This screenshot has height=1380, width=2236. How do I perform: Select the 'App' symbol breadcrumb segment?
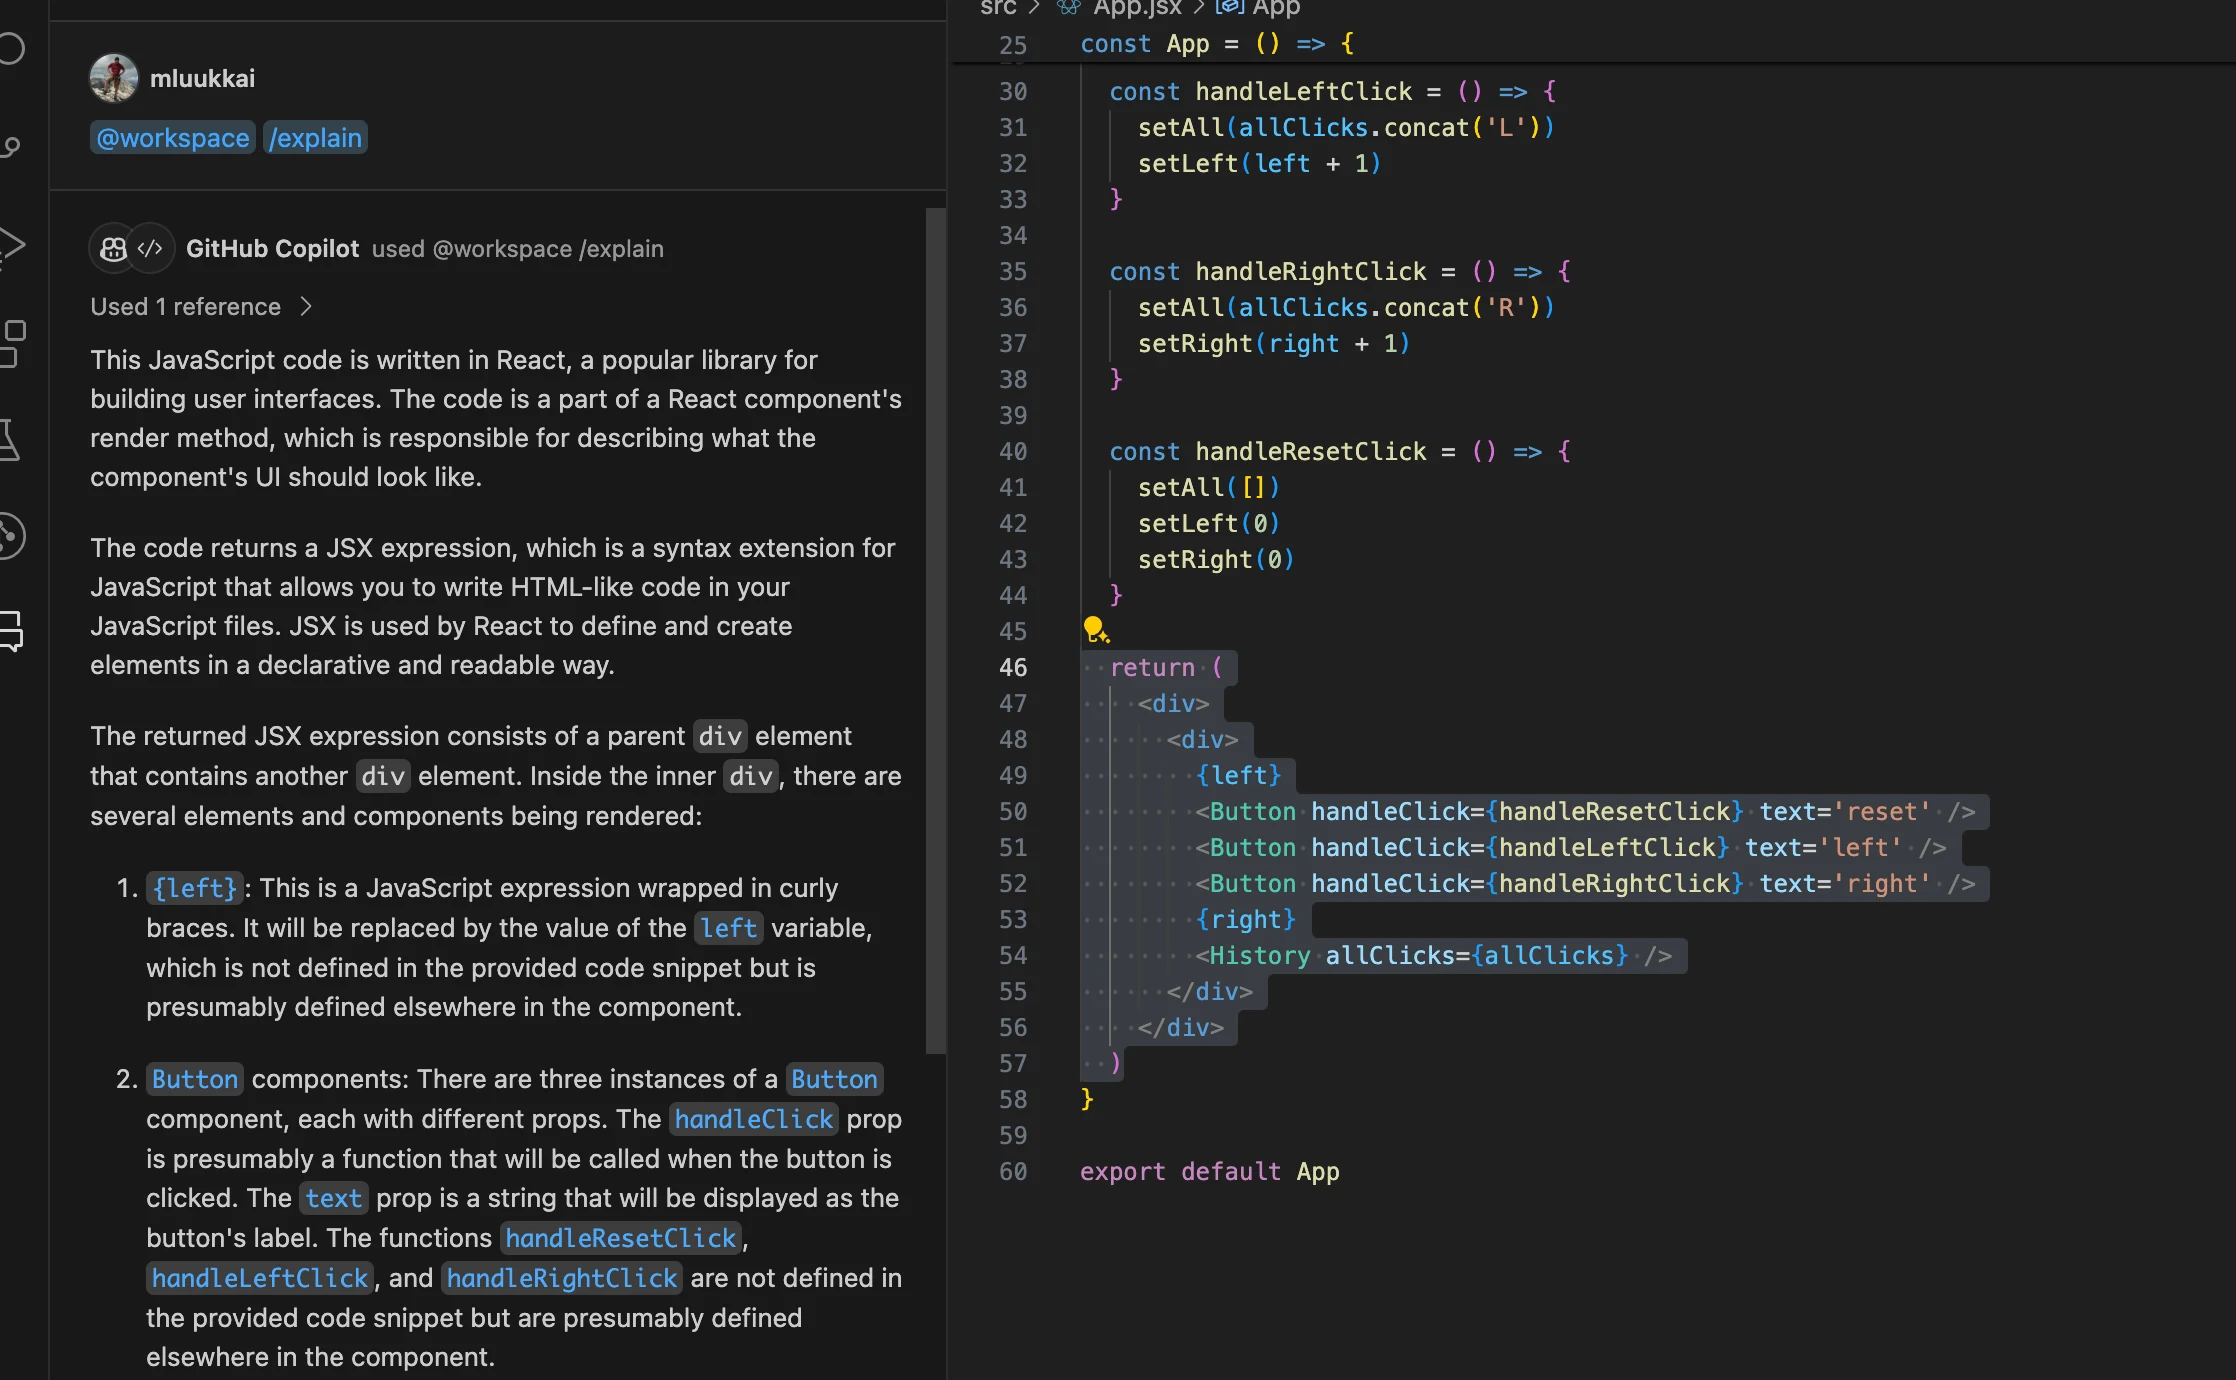click(x=1276, y=8)
